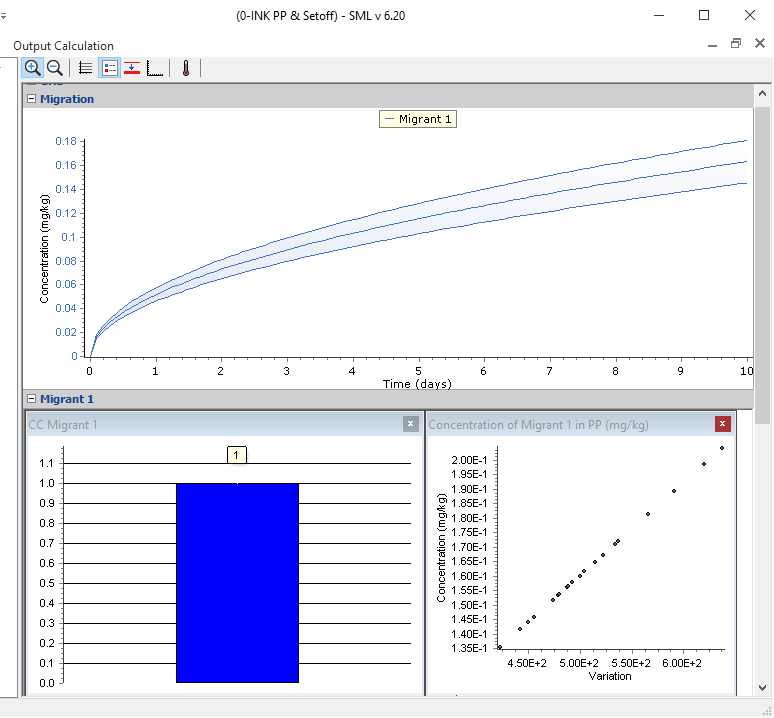This screenshot has height=718, width=774.
Task: Minimize the Output Calculation subwindow
Action: pos(712,45)
